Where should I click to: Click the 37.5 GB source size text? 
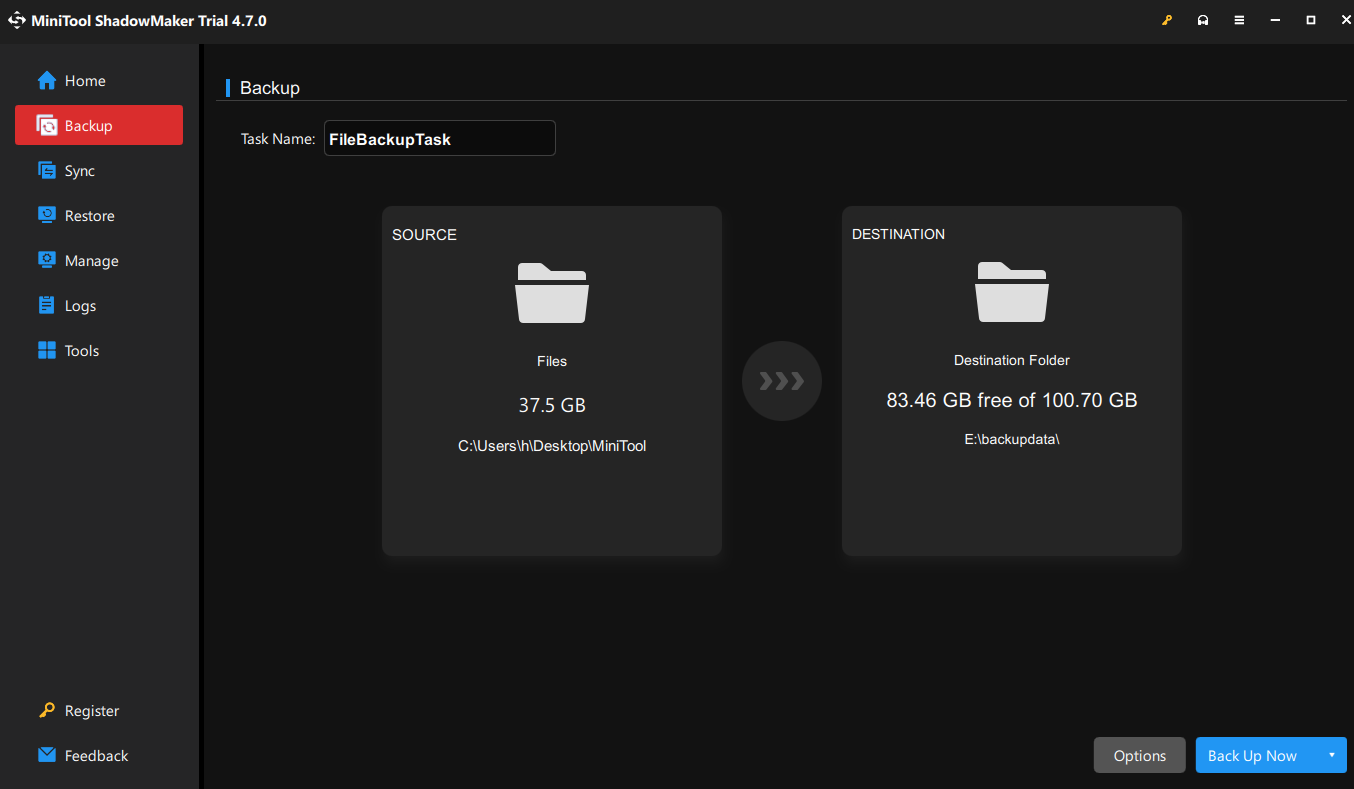point(552,406)
